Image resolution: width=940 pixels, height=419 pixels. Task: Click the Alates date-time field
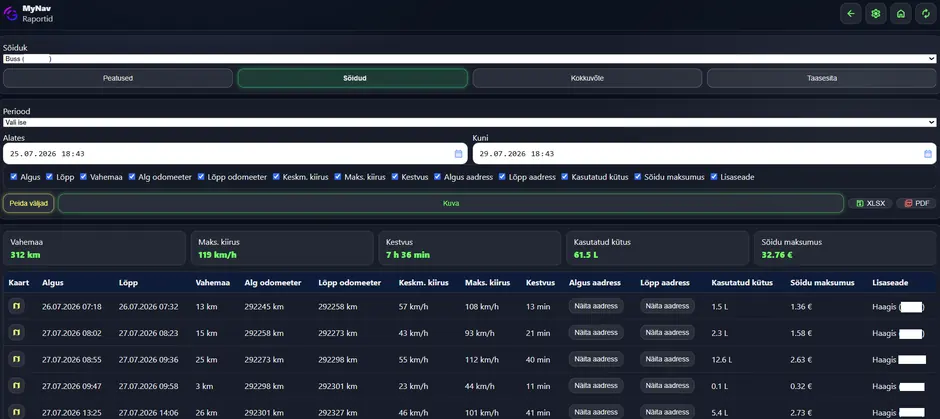(x=235, y=153)
